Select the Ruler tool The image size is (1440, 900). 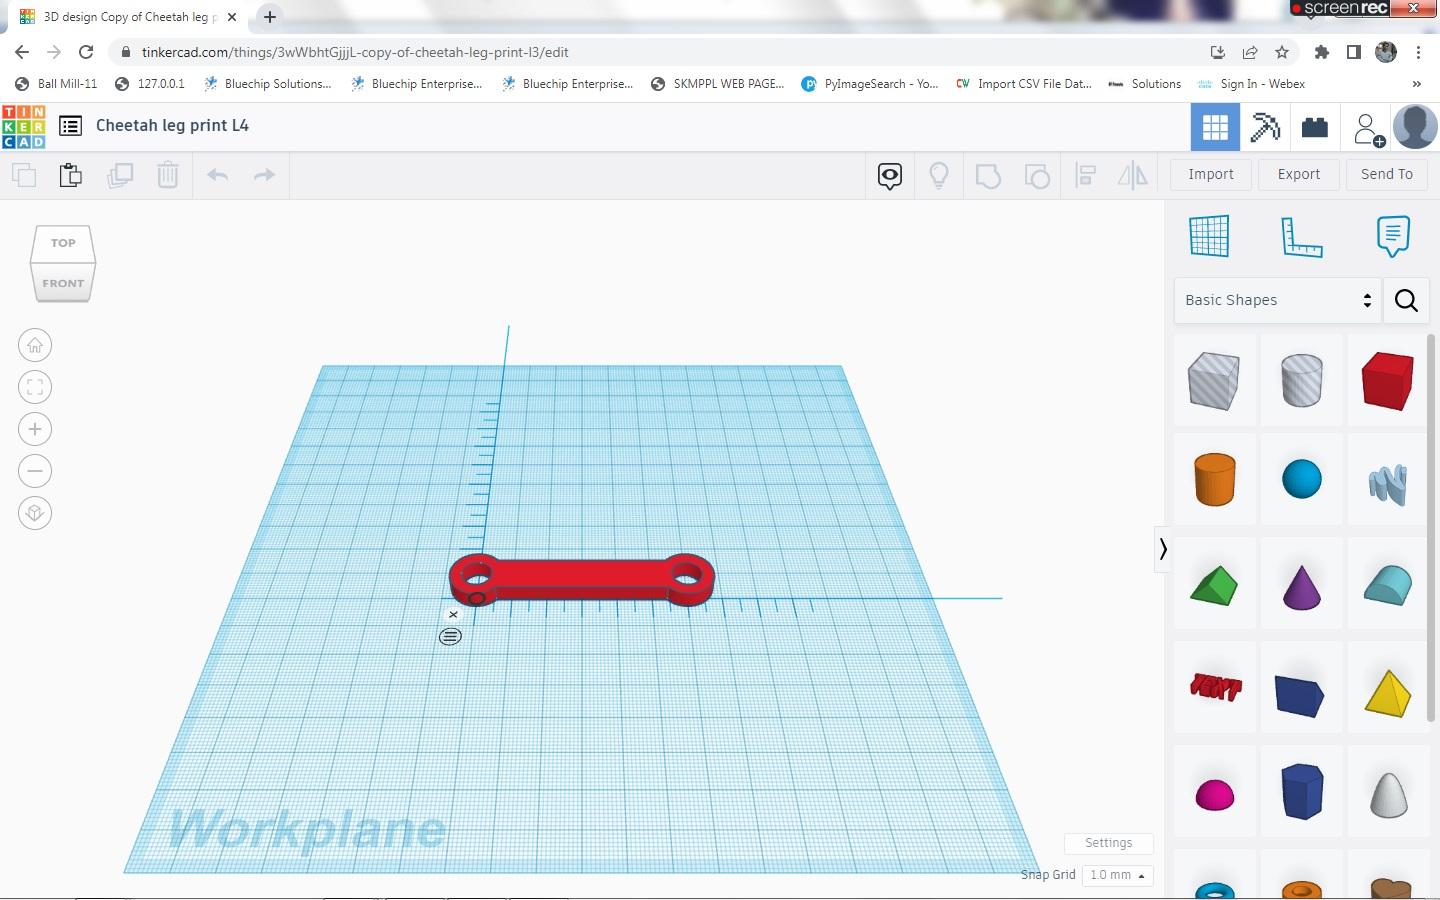tap(1301, 236)
